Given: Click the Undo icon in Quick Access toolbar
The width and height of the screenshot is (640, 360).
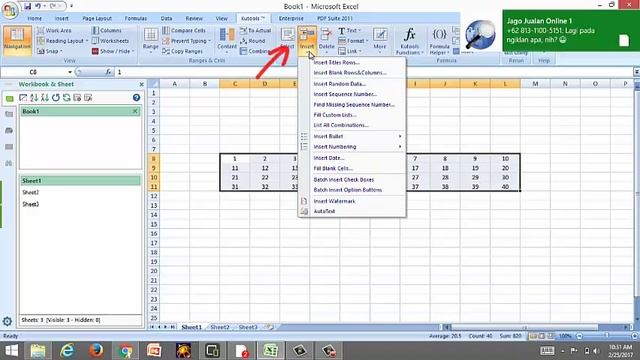Looking at the screenshot, I should click(38, 6).
